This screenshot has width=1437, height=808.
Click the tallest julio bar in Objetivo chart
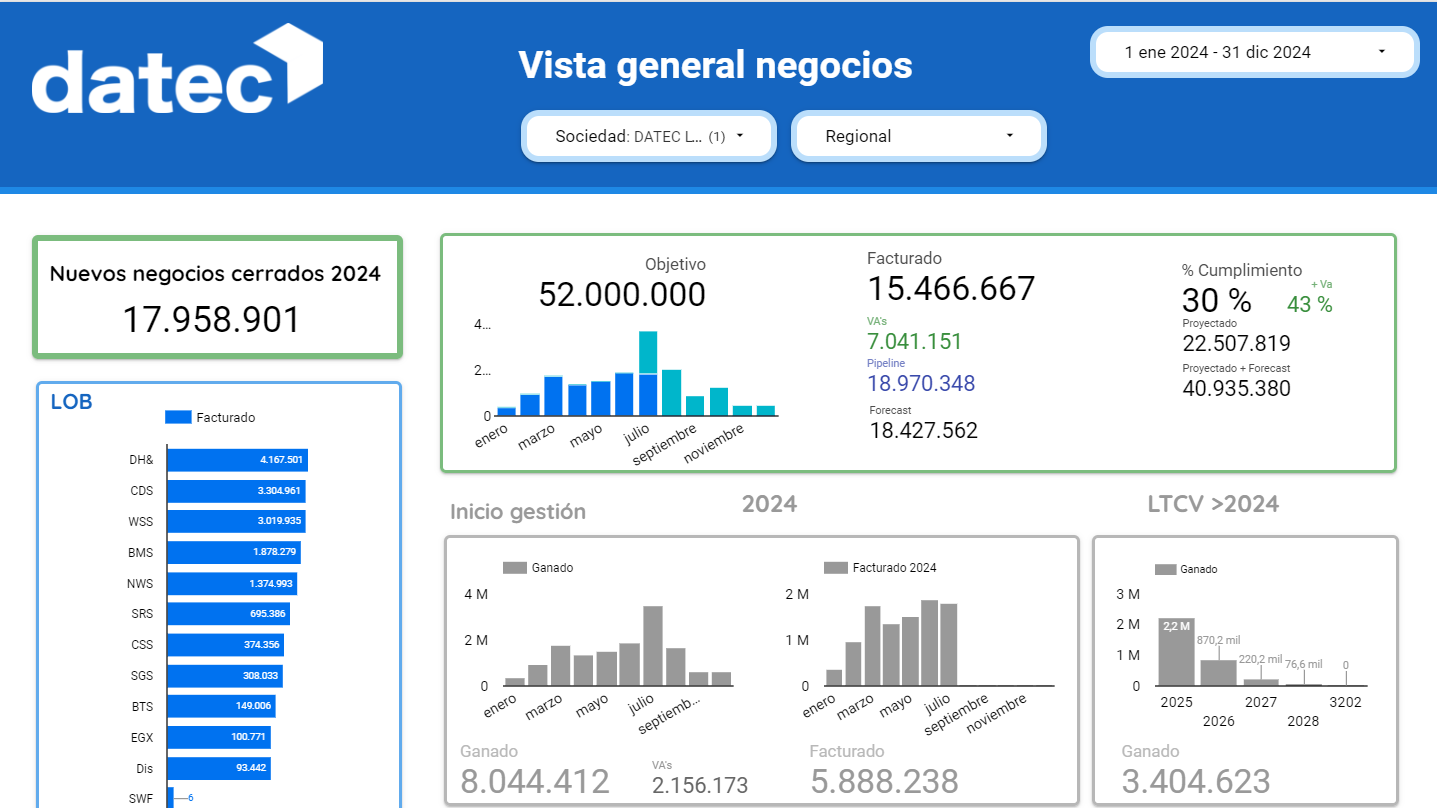648,372
